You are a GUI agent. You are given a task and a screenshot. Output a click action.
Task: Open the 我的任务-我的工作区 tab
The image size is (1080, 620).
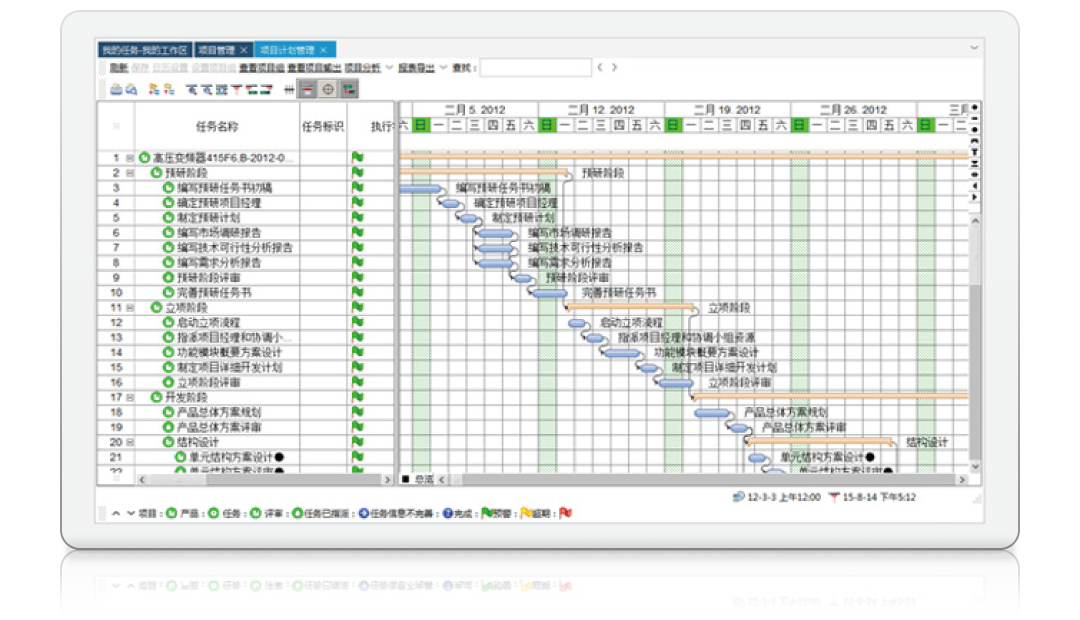(x=144, y=49)
